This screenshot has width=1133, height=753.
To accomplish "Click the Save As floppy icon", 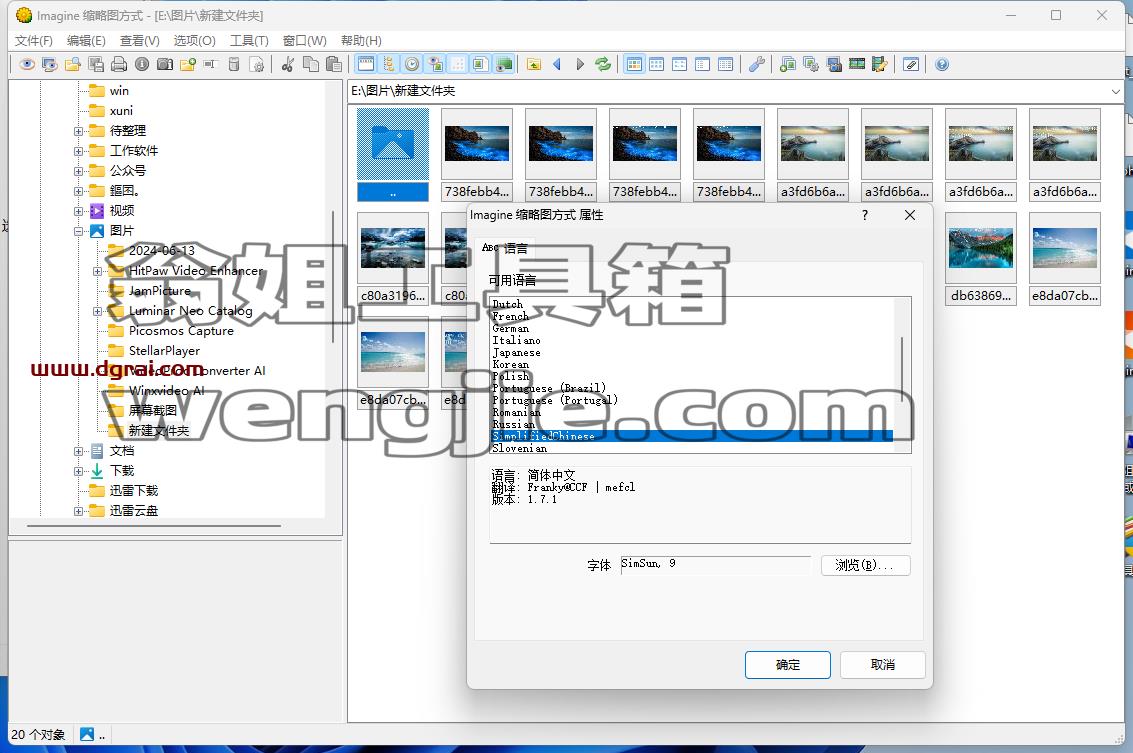I will tap(96, 64).
